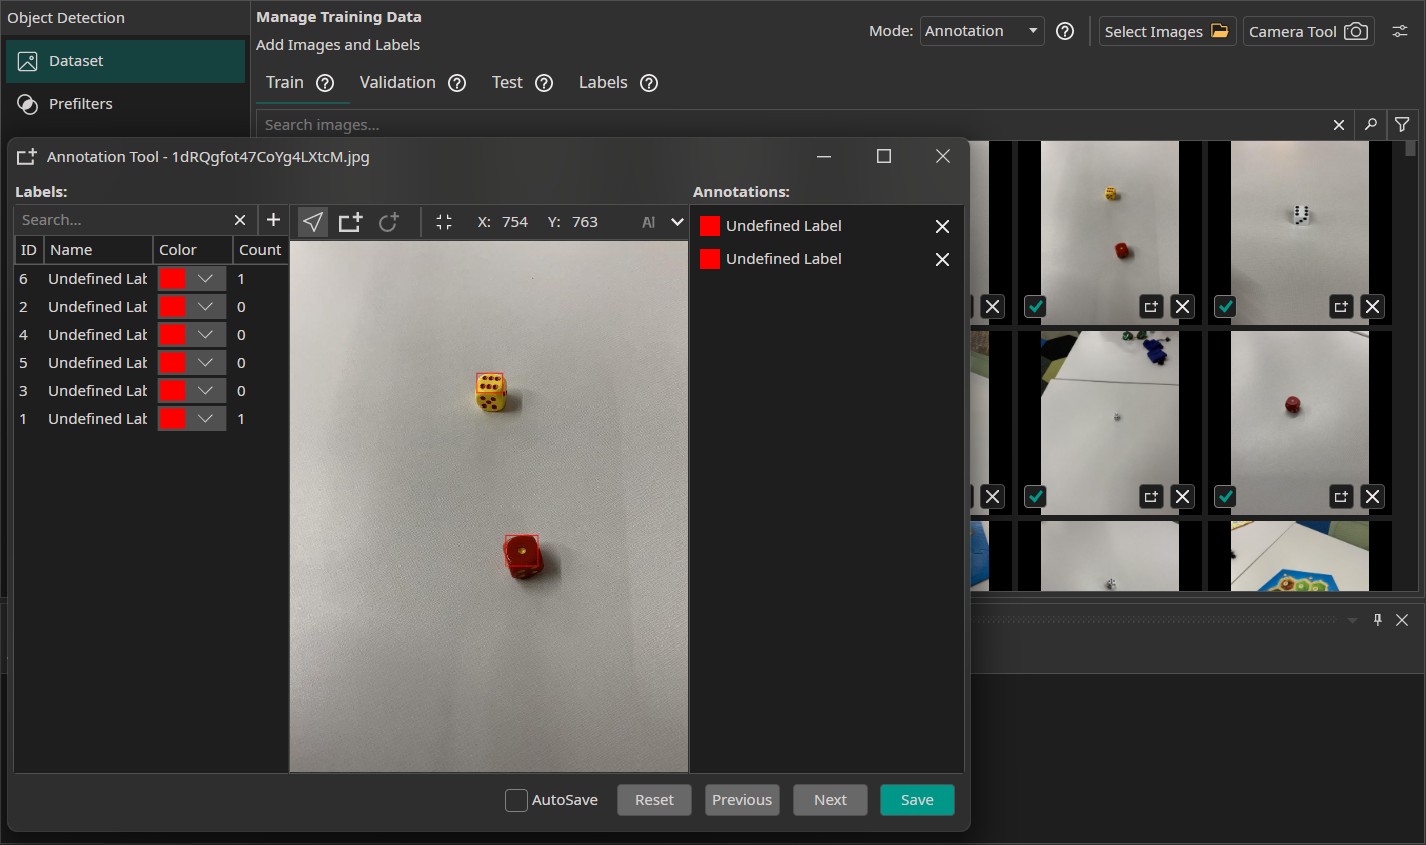Open the Mode Annotation dropdown
This screenshot has height=845, width=1426.
click(981, 31)
